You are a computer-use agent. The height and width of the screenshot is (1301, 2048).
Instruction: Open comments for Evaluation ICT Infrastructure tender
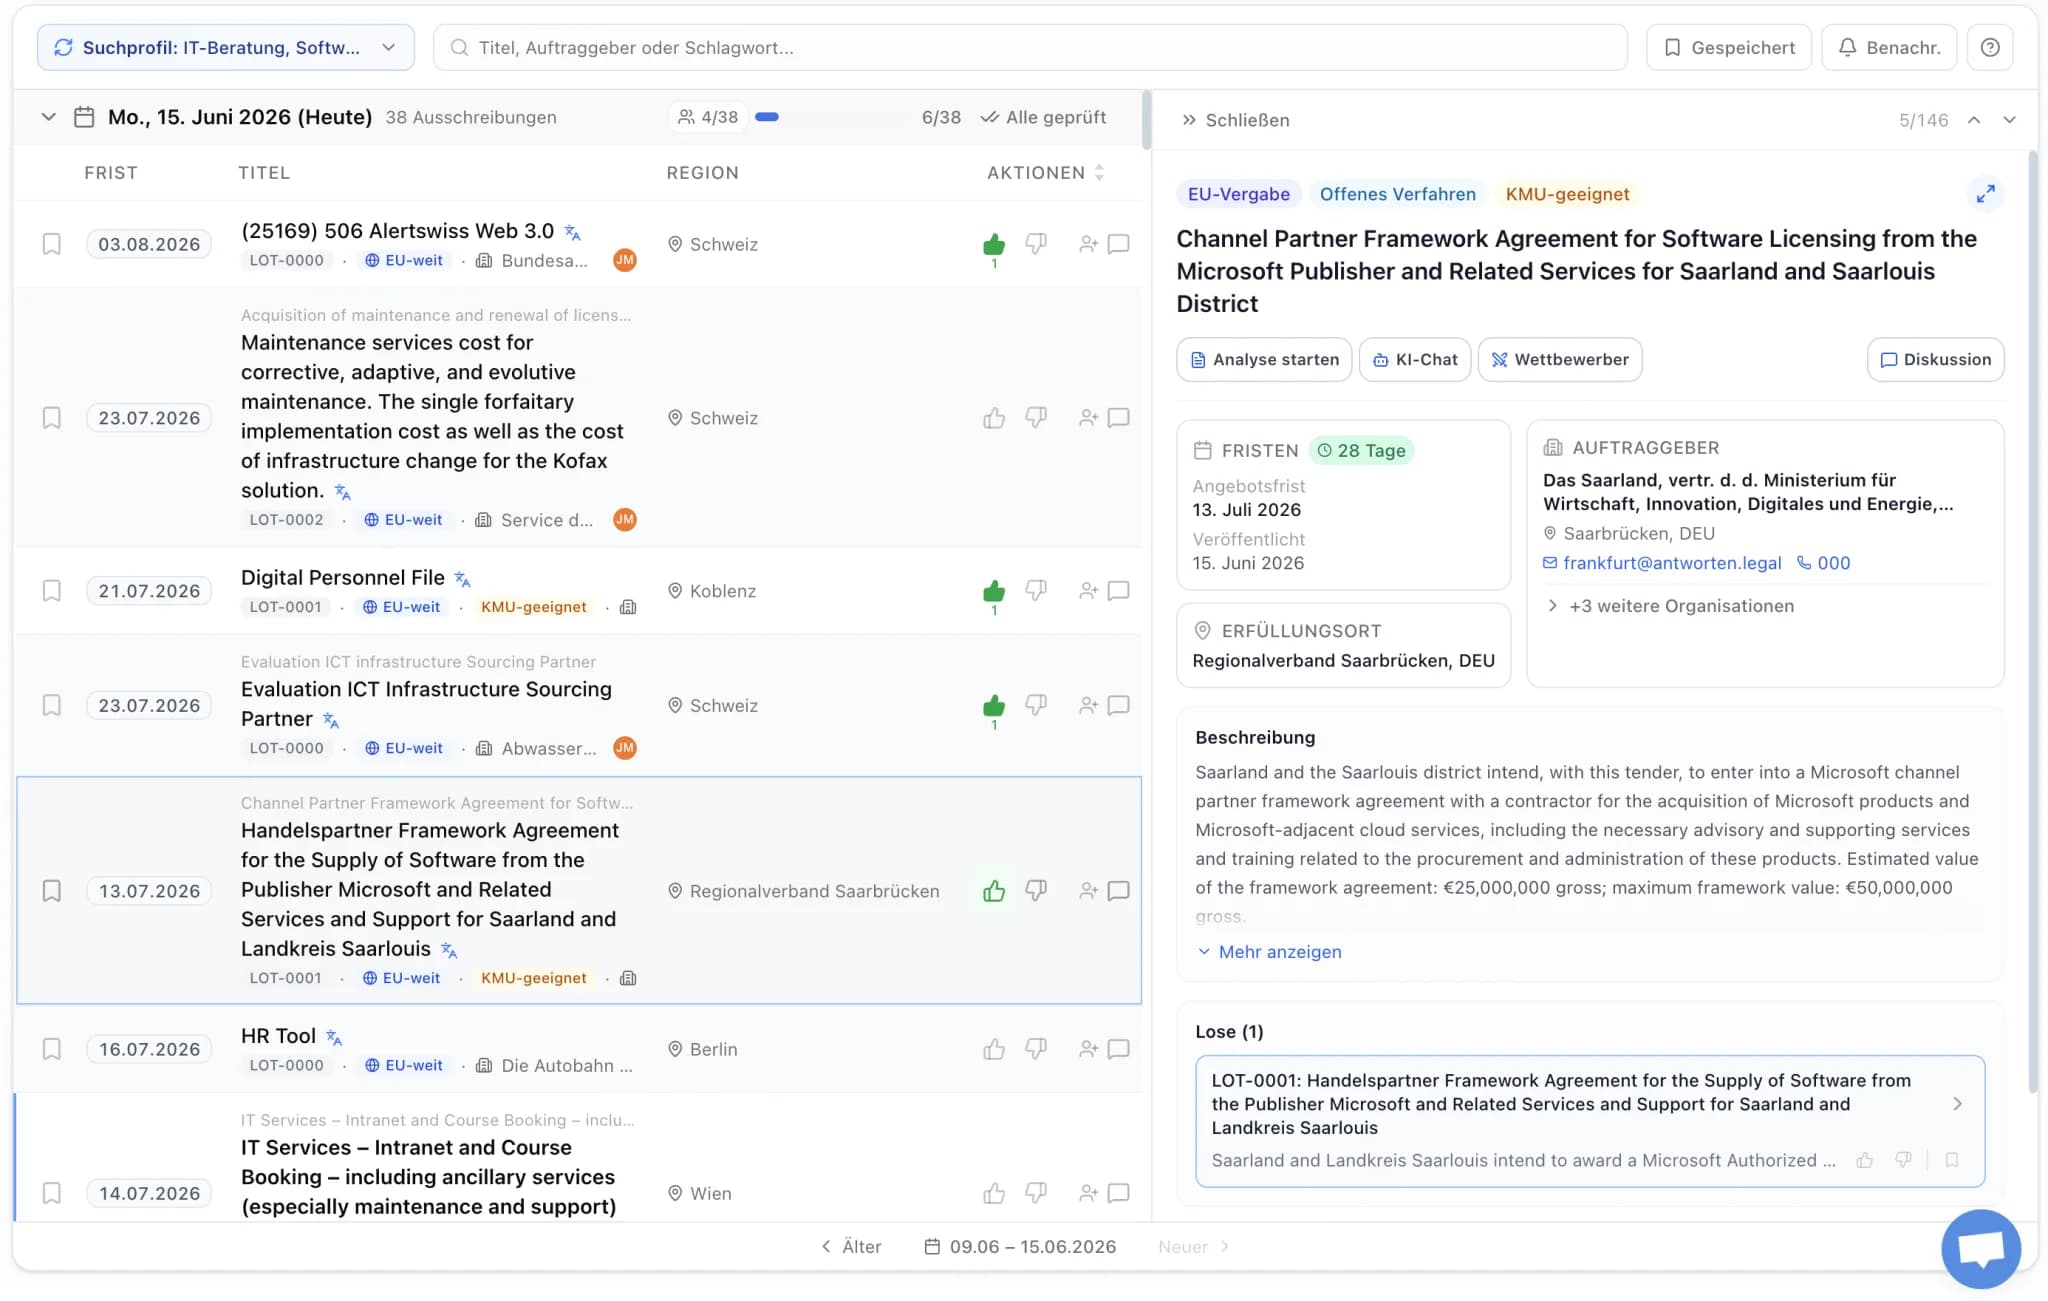(1119, 705)
